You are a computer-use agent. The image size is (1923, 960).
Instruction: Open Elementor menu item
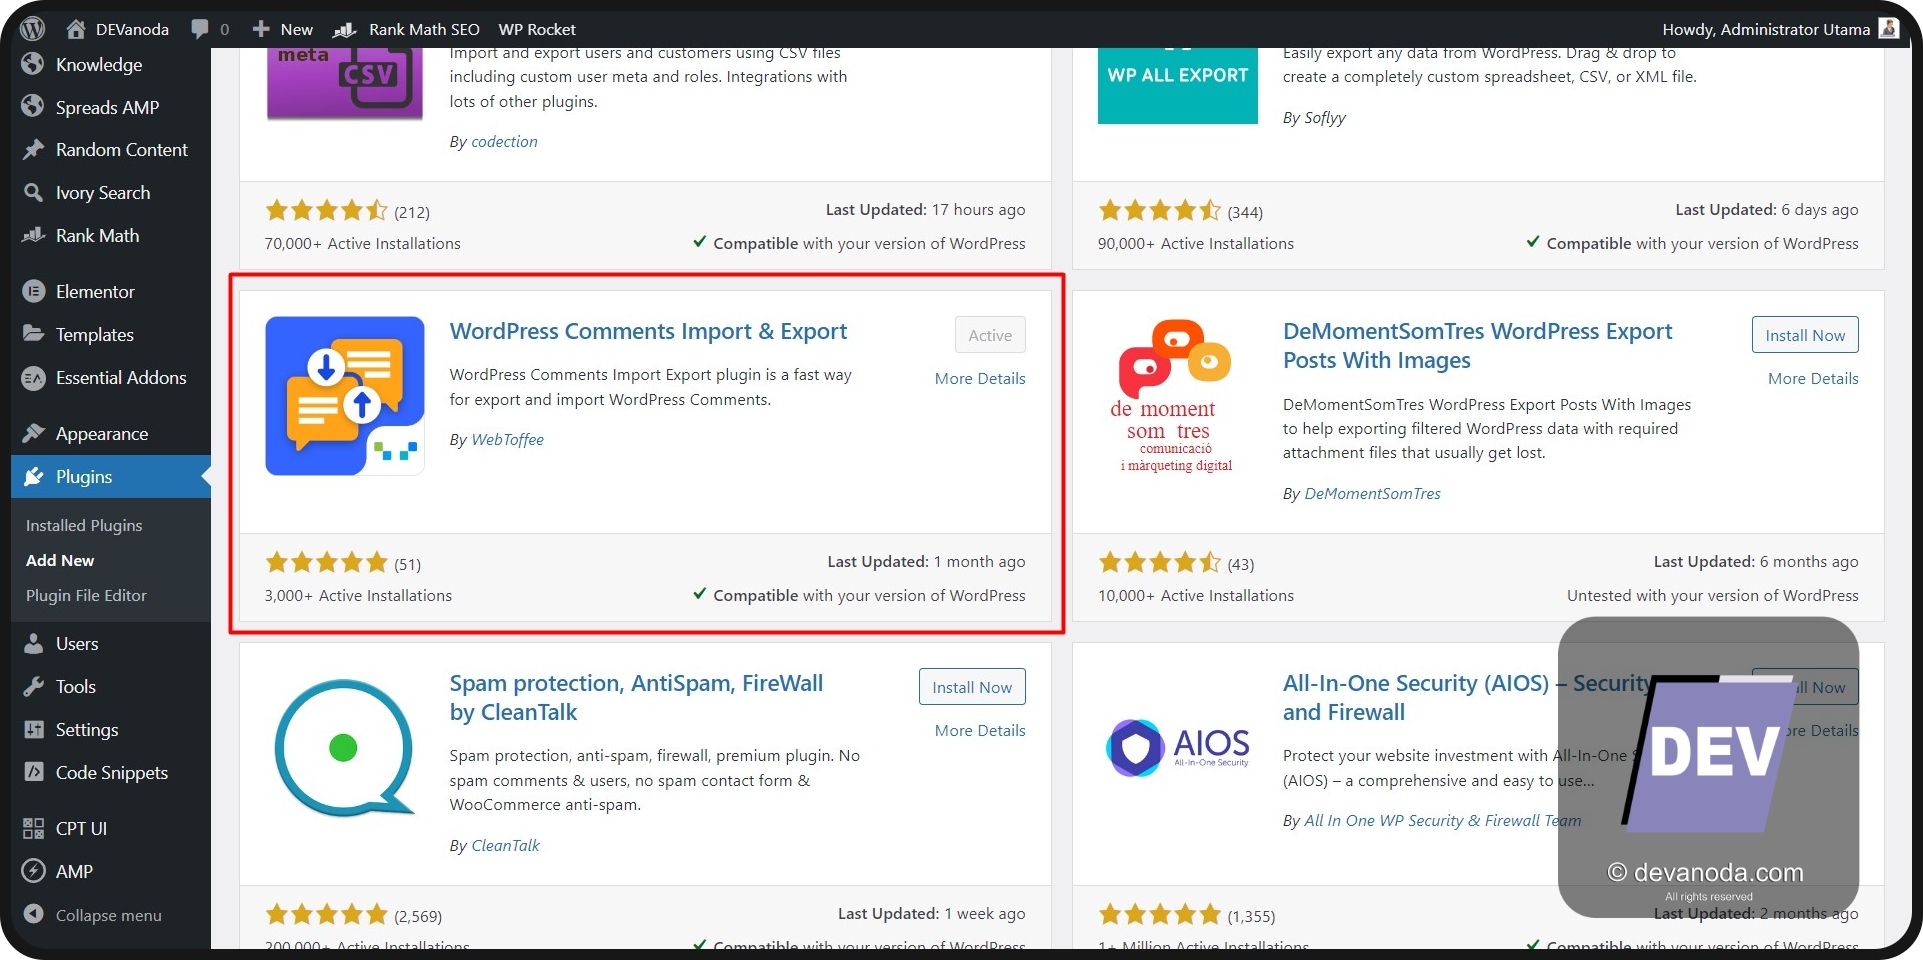point(95,291)
